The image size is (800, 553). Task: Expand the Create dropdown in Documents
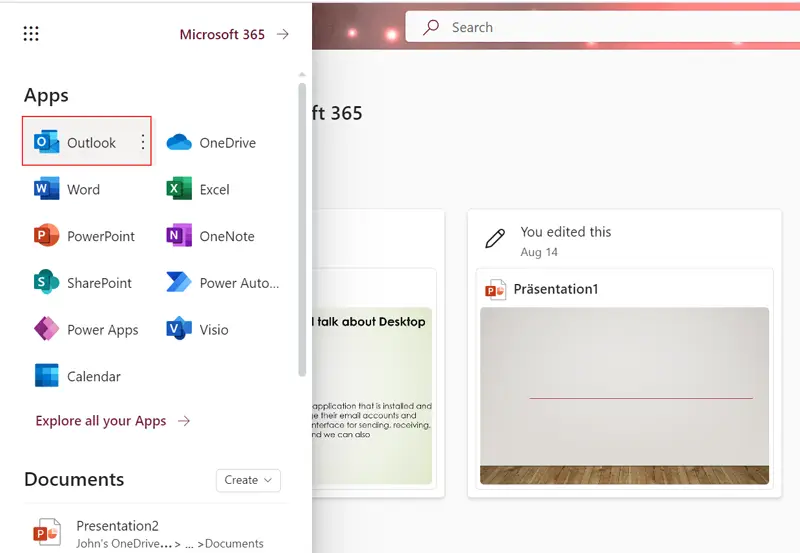[248, 480]
